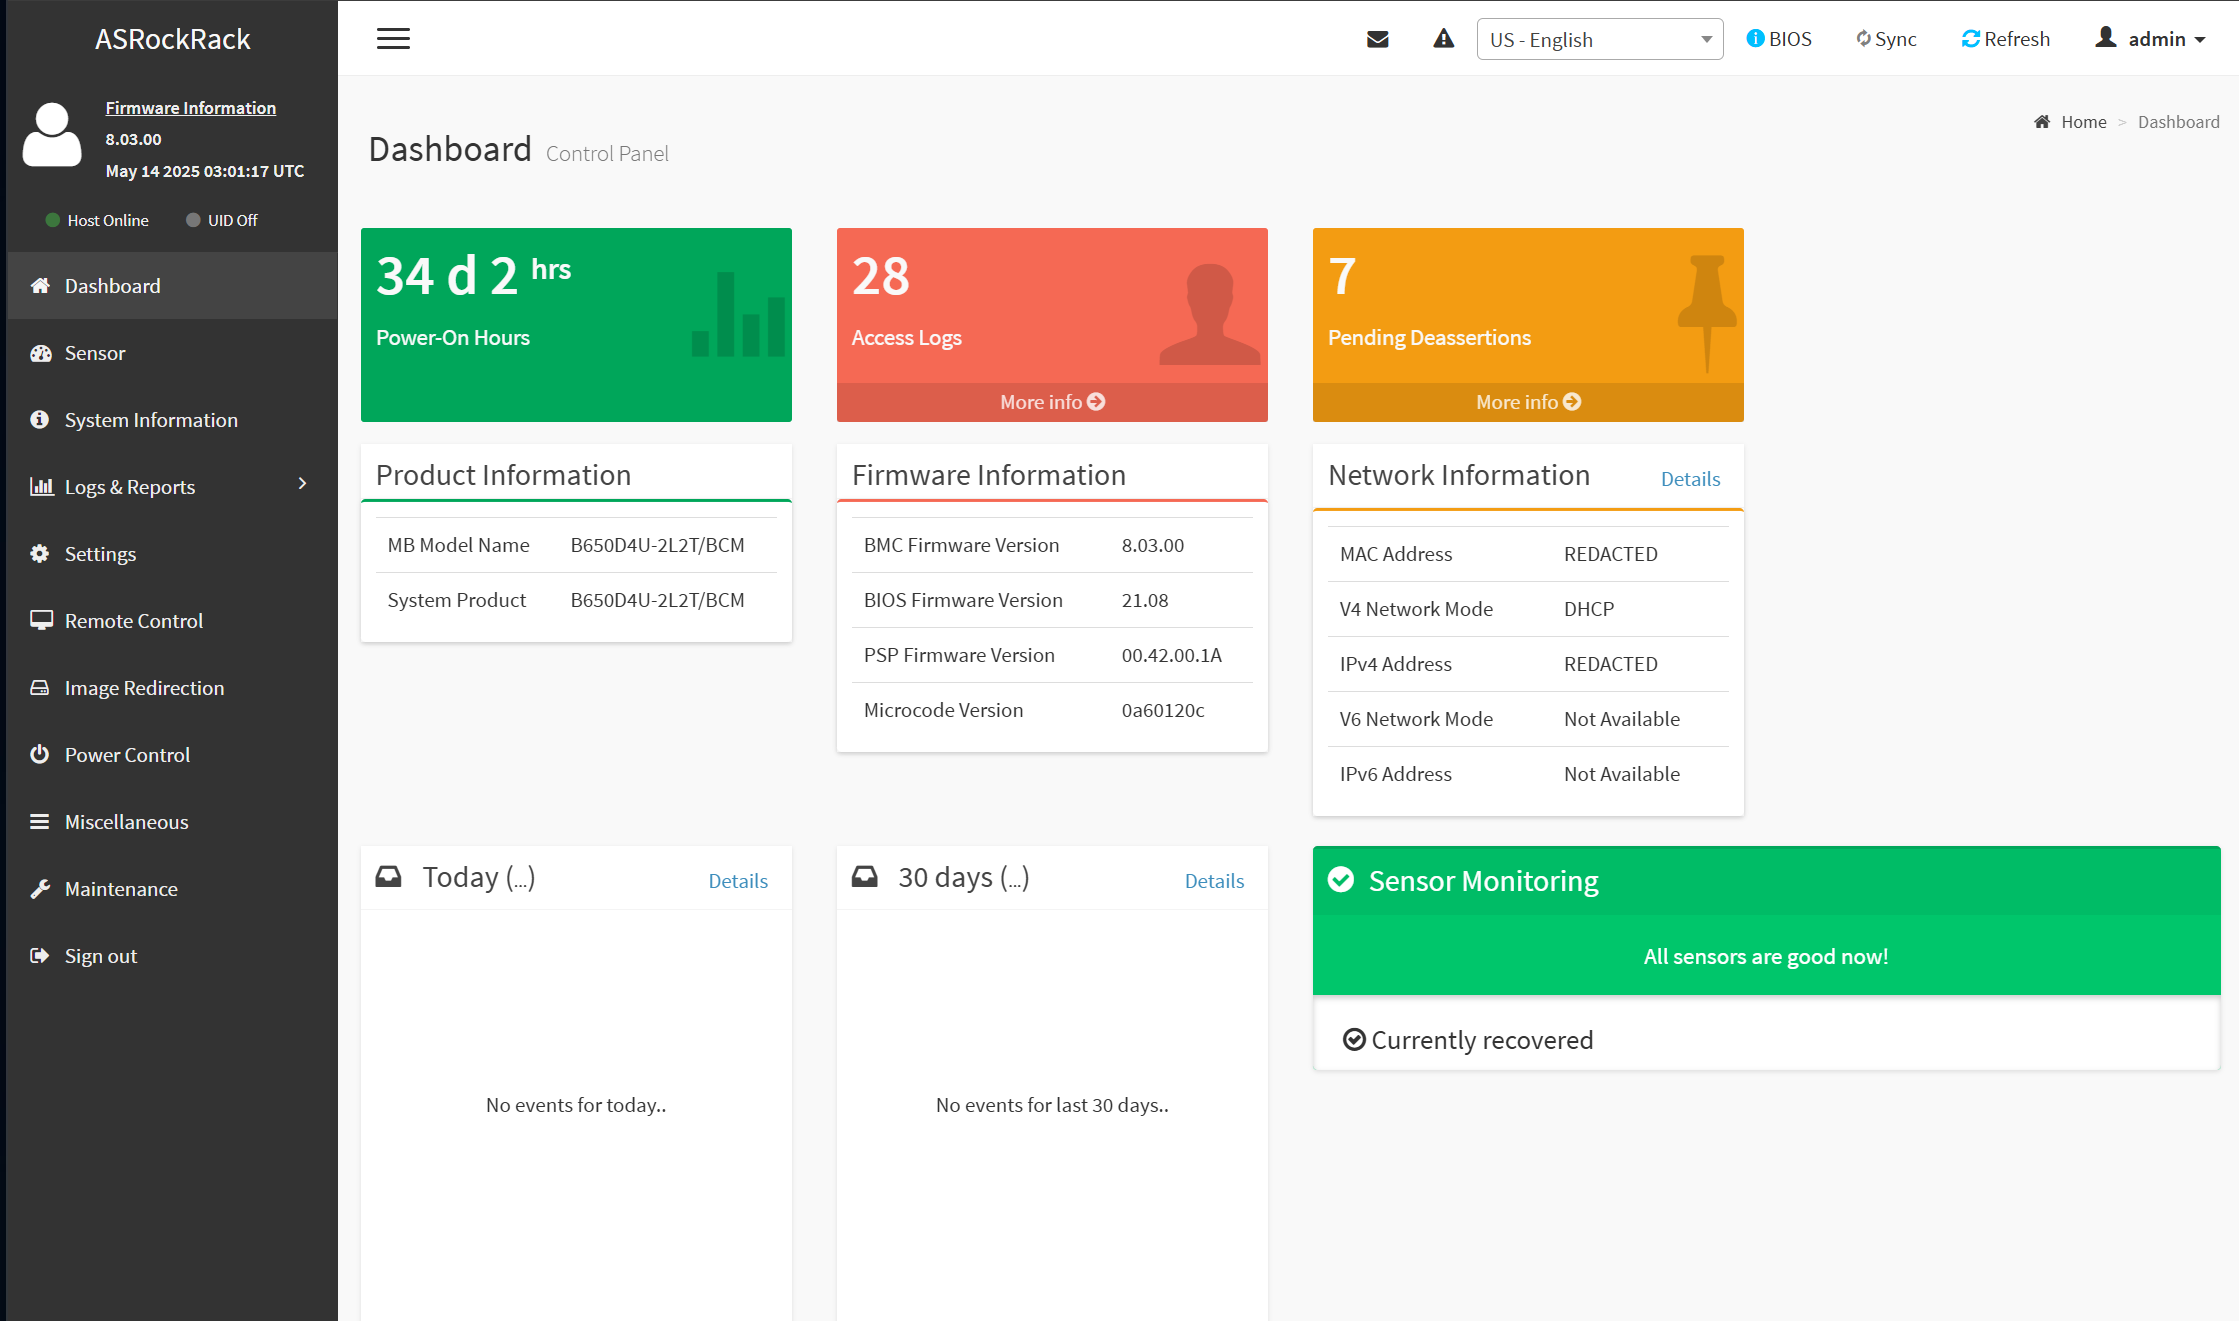Image resolution: width=2239 pixels, height=1321 pixels.
Task: Click the BIOS info icon
Action: tap(1755, 38)
